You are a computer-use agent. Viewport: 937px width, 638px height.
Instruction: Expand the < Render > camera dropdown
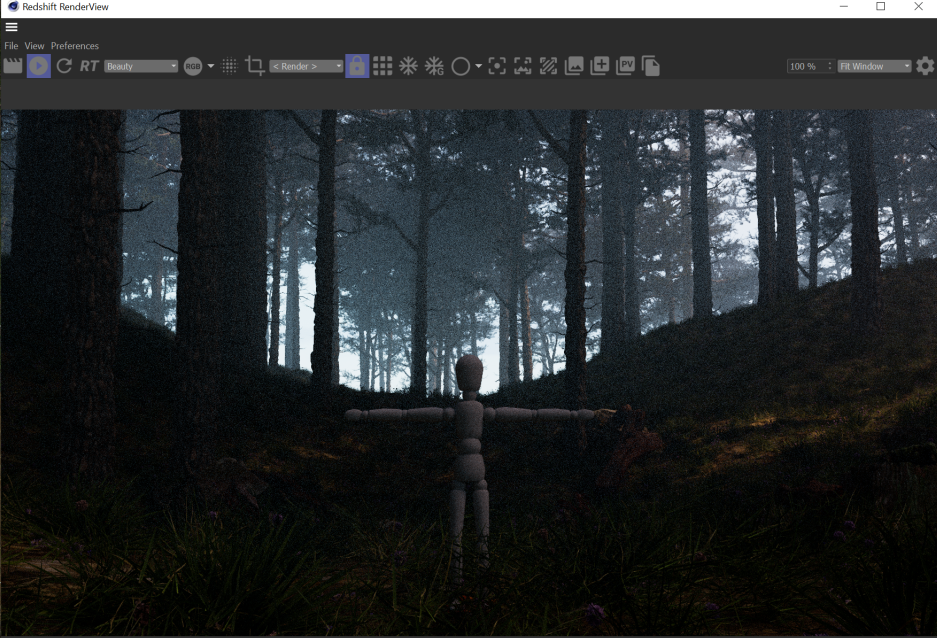tap(306, 66)
